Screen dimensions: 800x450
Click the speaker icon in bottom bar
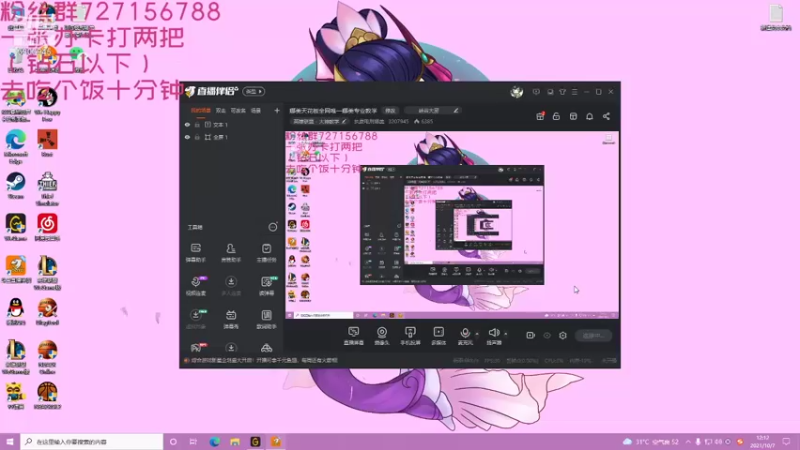tap(493, 333)
